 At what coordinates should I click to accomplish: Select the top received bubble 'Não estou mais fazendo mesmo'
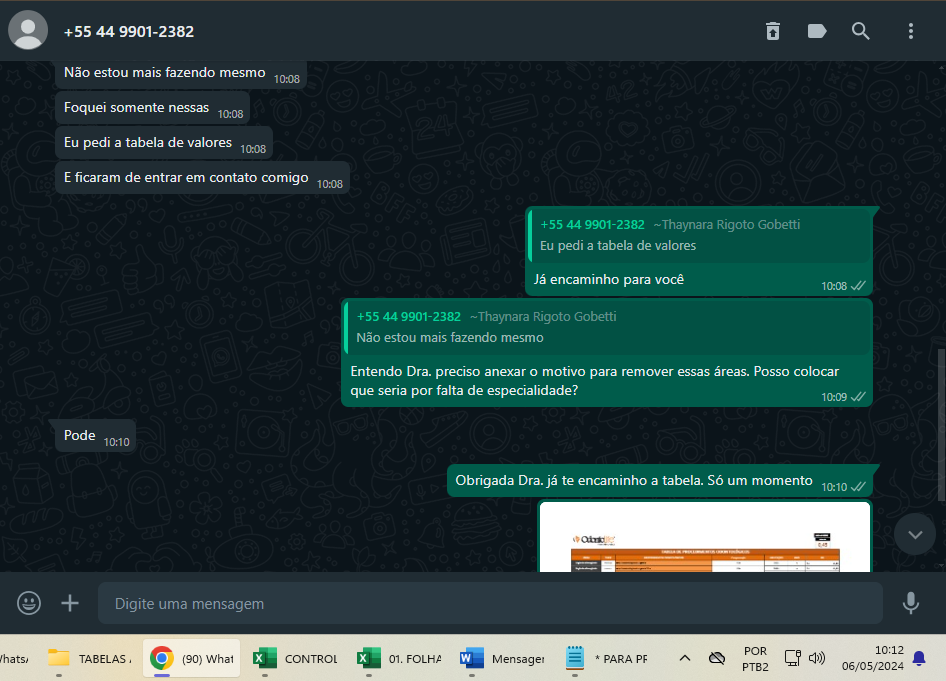(x=180, y=74)
